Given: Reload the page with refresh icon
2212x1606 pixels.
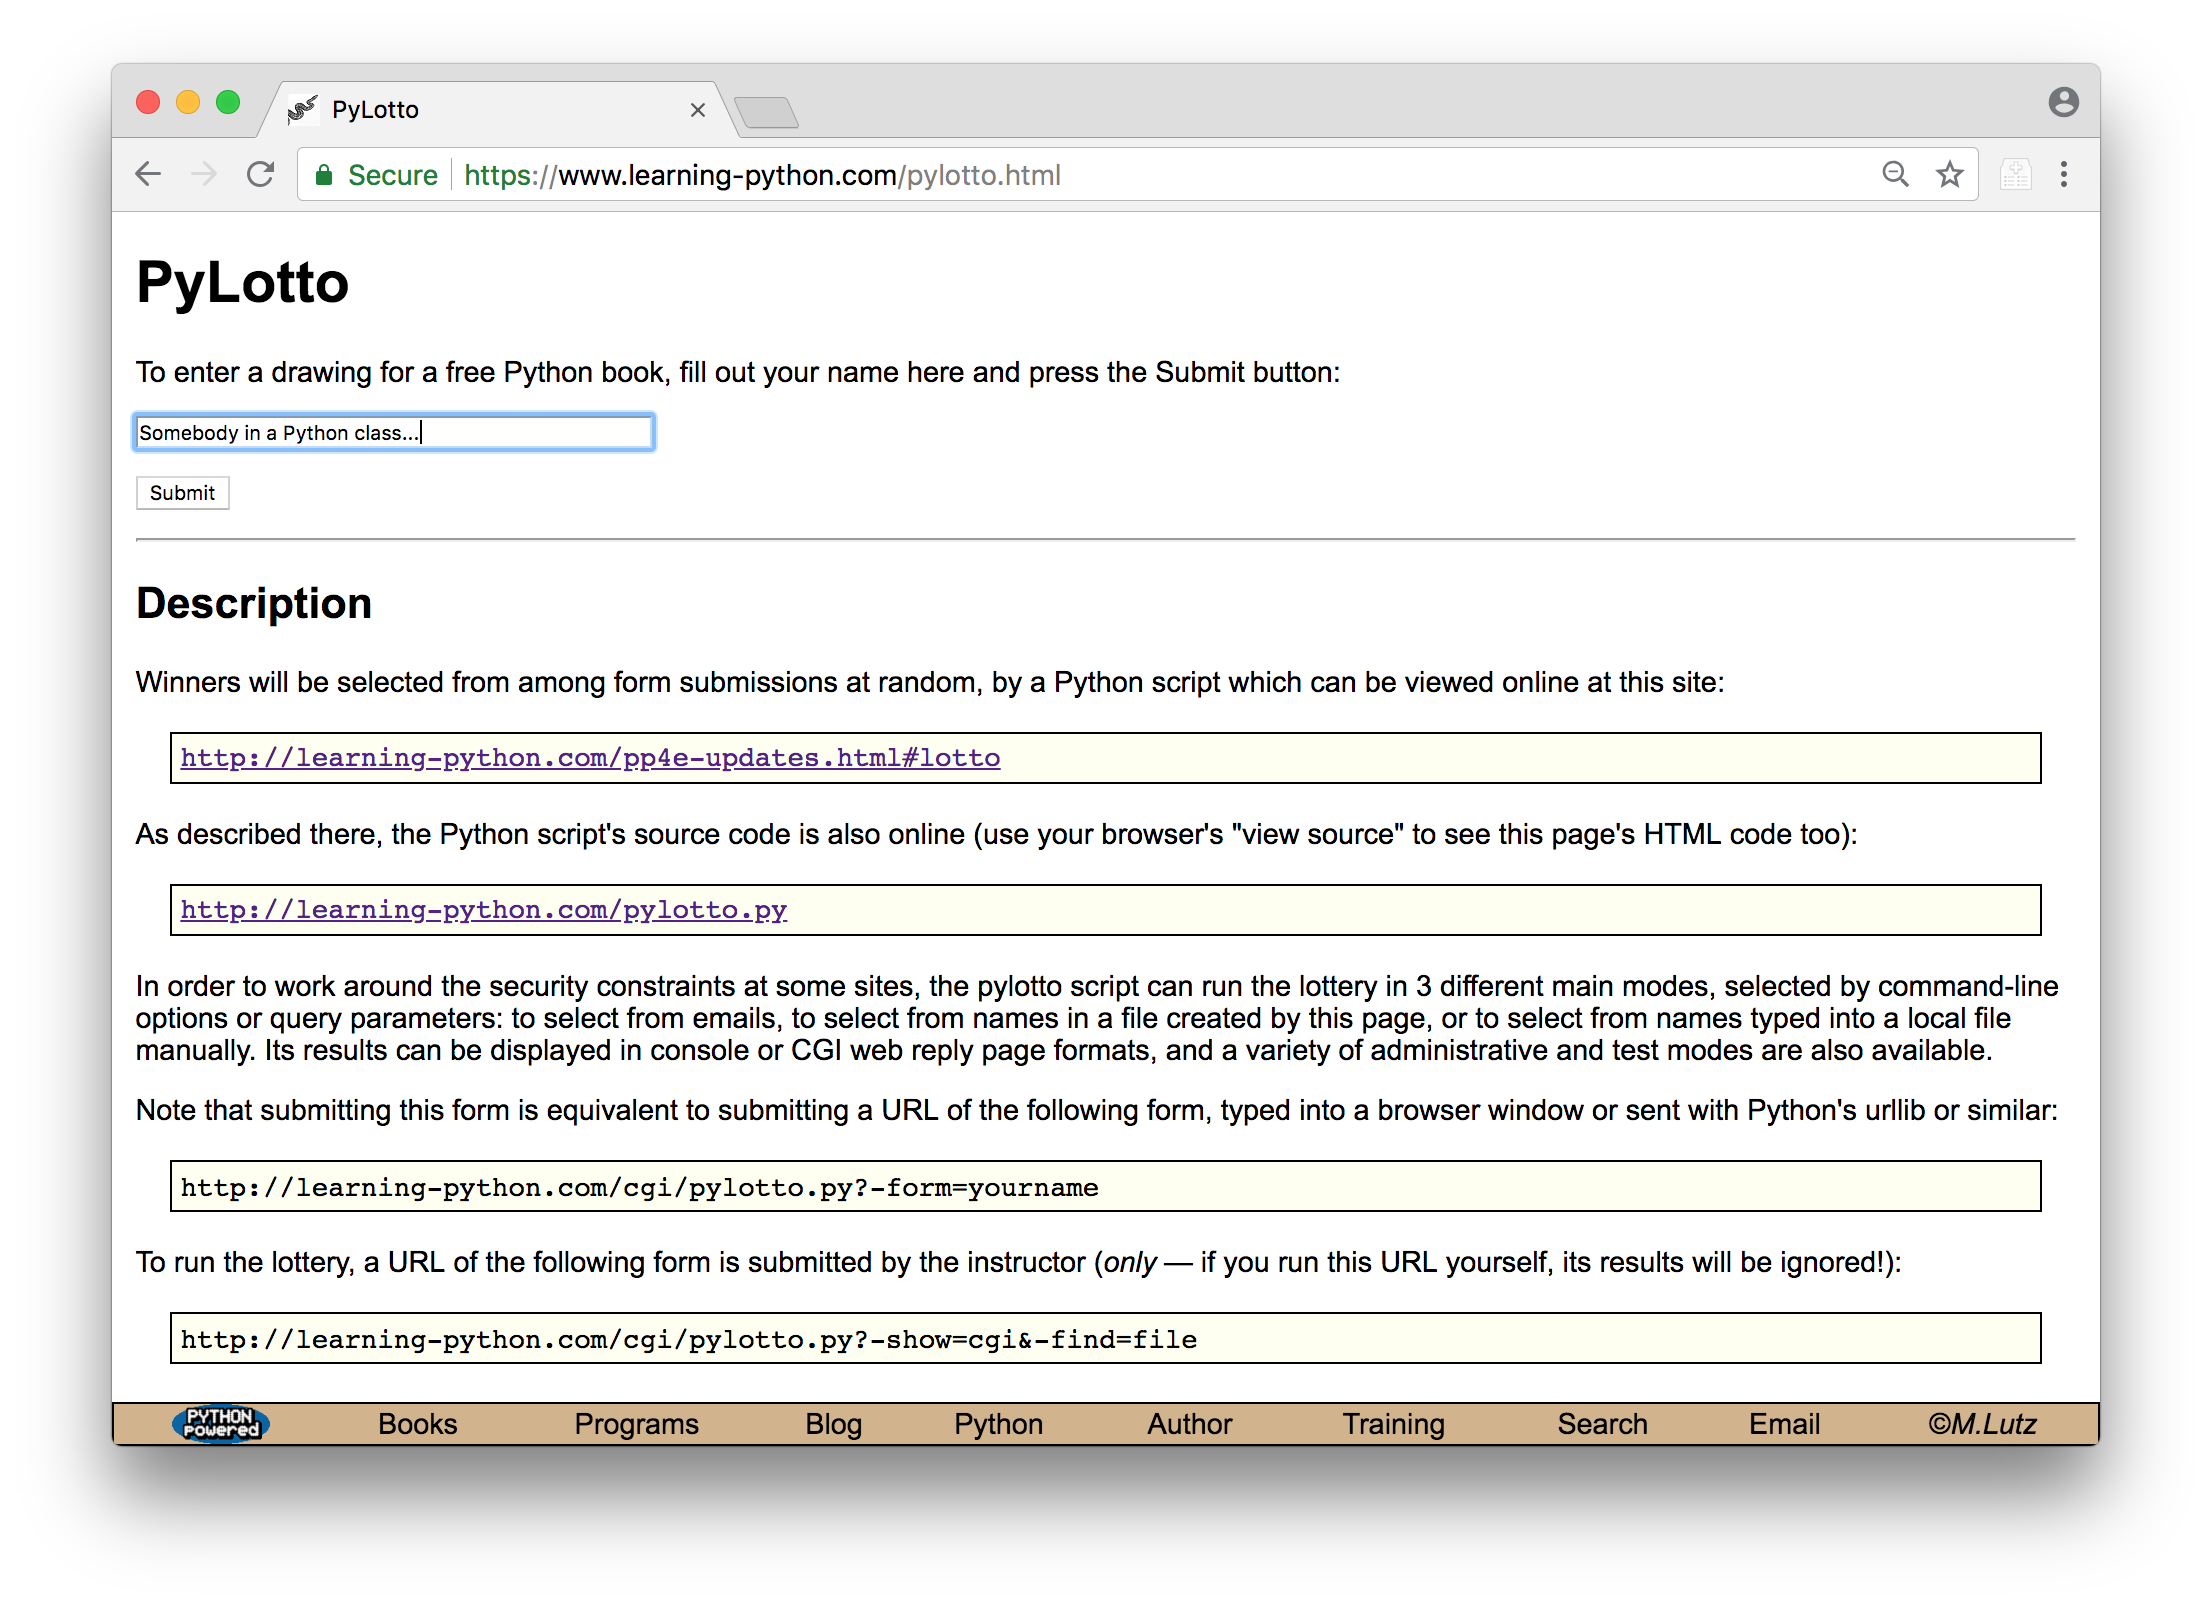Looking at the screenshot, I should 261,174.
